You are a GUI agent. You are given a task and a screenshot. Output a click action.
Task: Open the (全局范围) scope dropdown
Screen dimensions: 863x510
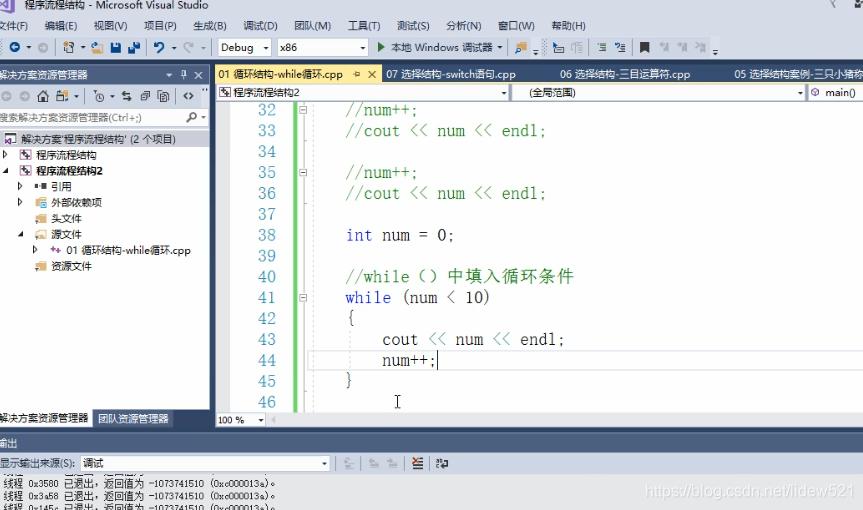pos(800,93)
